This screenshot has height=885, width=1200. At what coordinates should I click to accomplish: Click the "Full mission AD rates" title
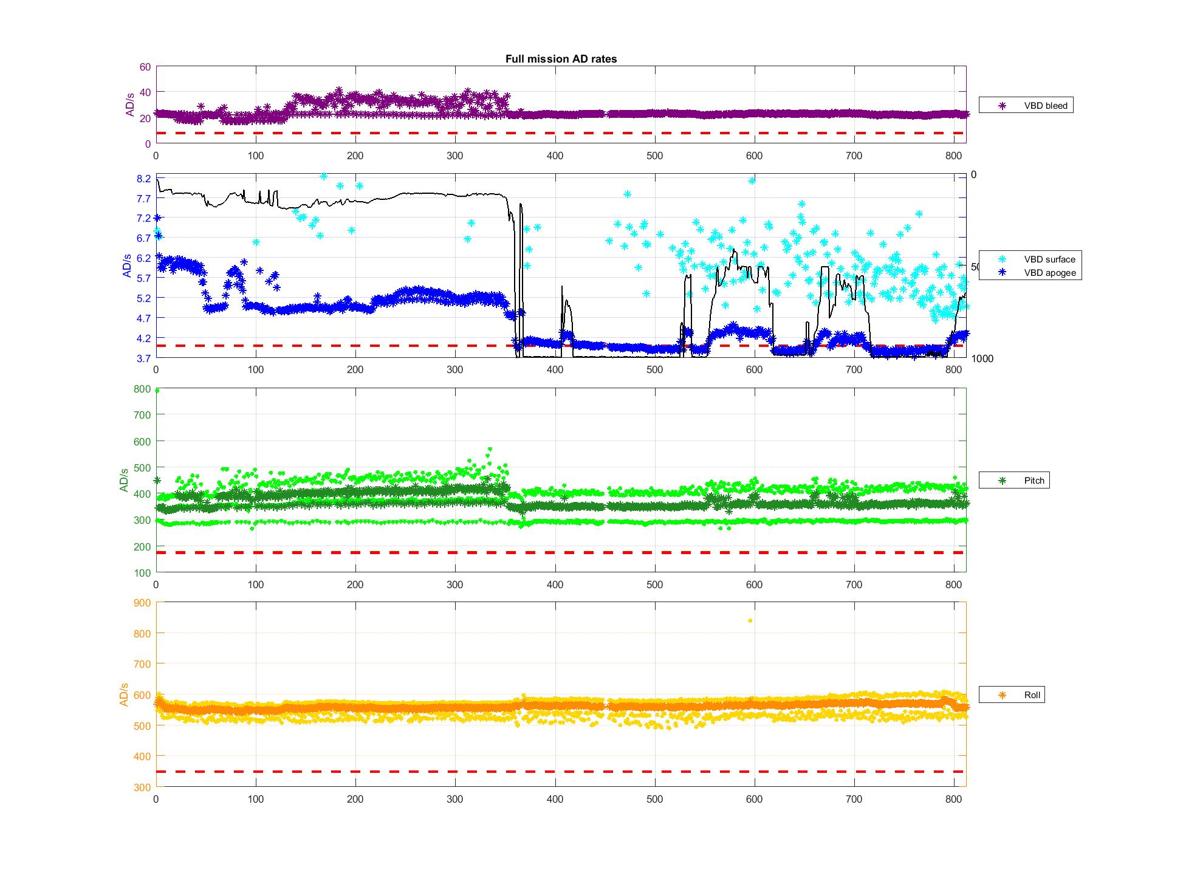560,59
